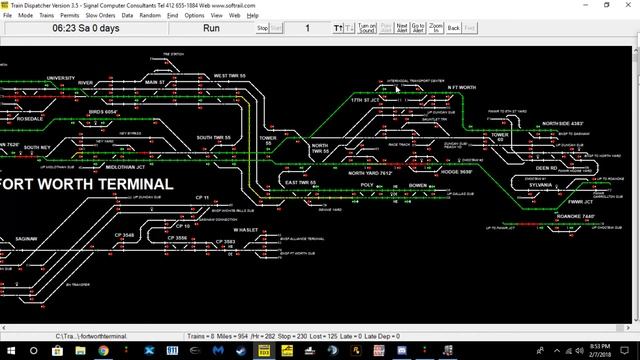Open the Mode menu
Image resolution: width=640 pixels, height=360 pixels.
click(x=25, y=16)
